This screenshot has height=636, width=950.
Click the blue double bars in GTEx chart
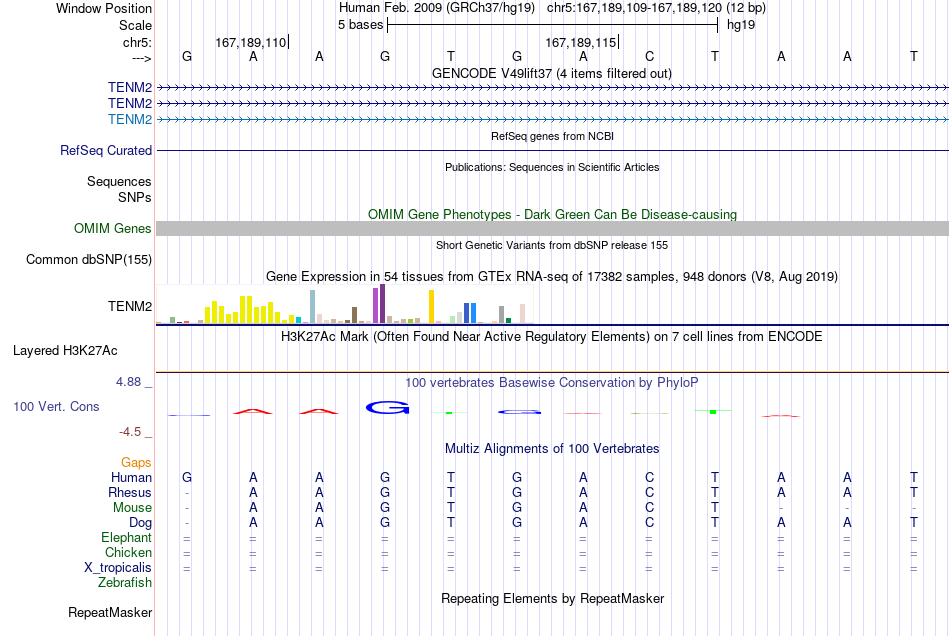coord(470,313)
